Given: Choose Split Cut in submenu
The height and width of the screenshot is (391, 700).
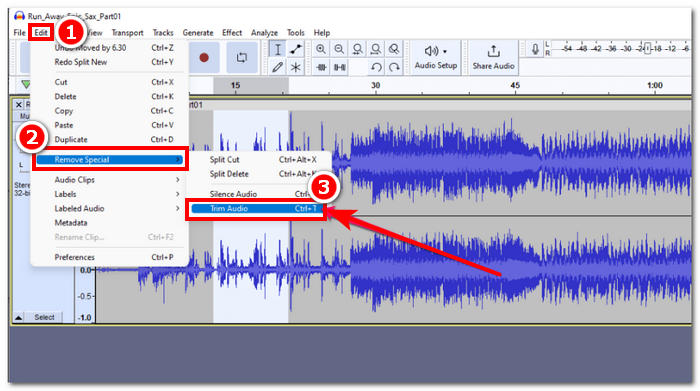Looking at the screenshot, I should point(259,159).
